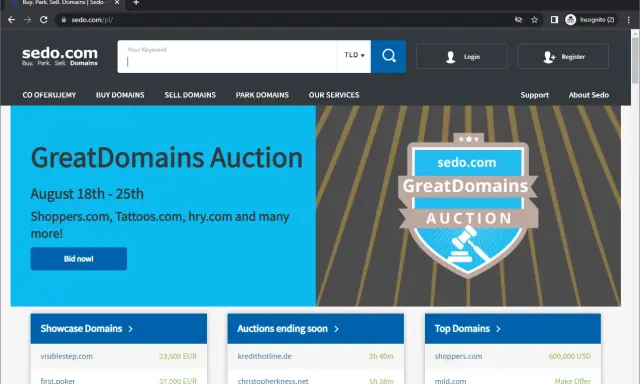Open the BUY DOMAINS menu

(x=120, y=95)
